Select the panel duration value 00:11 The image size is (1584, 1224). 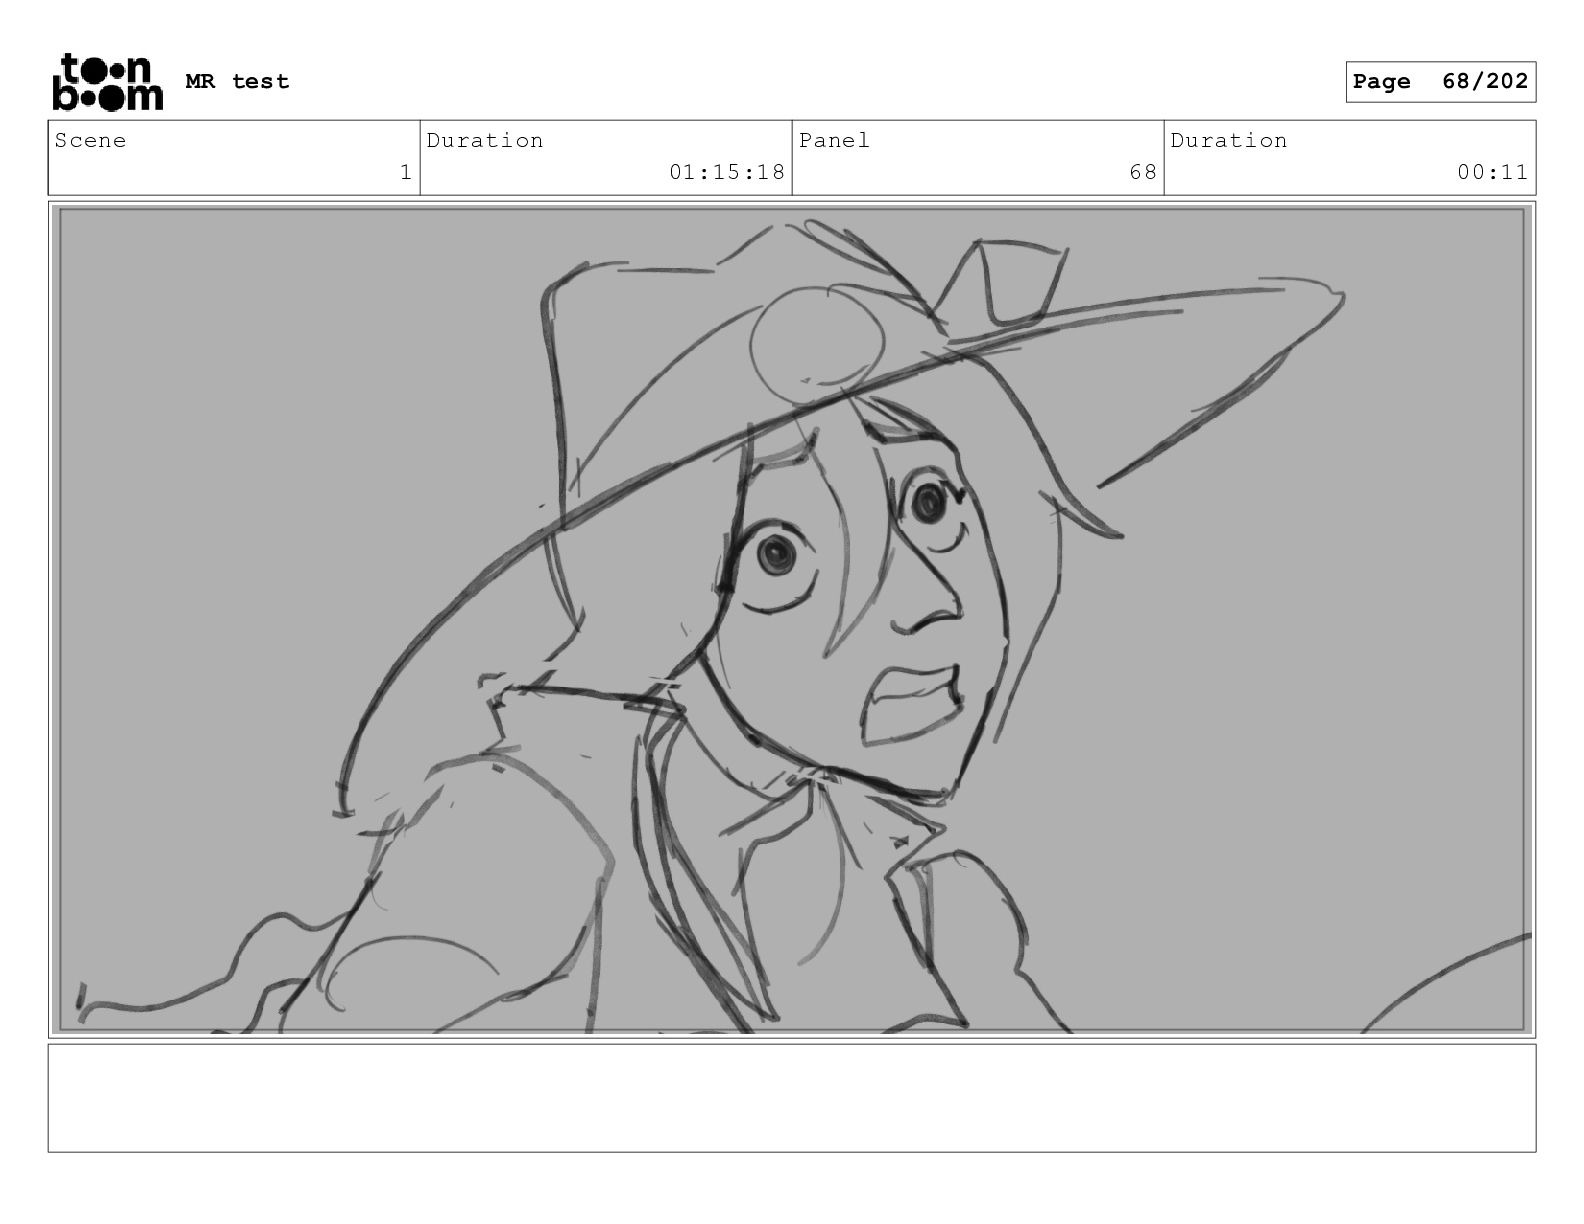[x=1493, y=172]
